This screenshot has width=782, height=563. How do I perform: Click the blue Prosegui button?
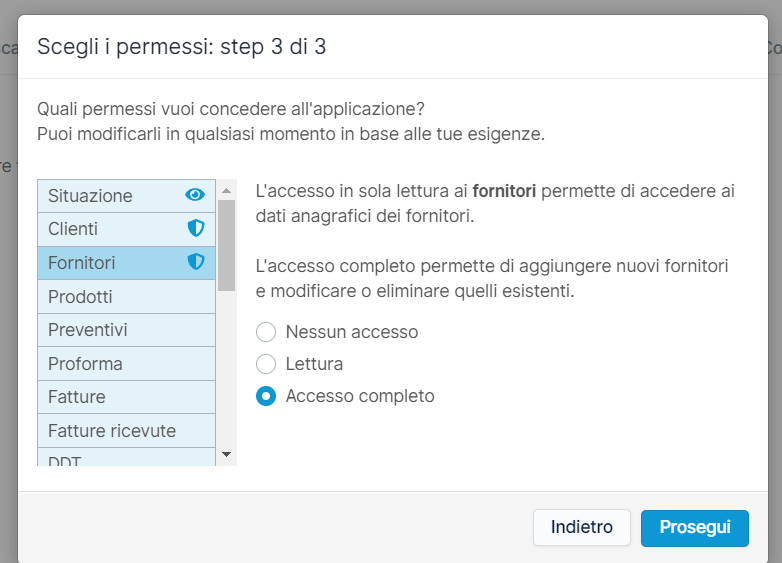[694, 527]
